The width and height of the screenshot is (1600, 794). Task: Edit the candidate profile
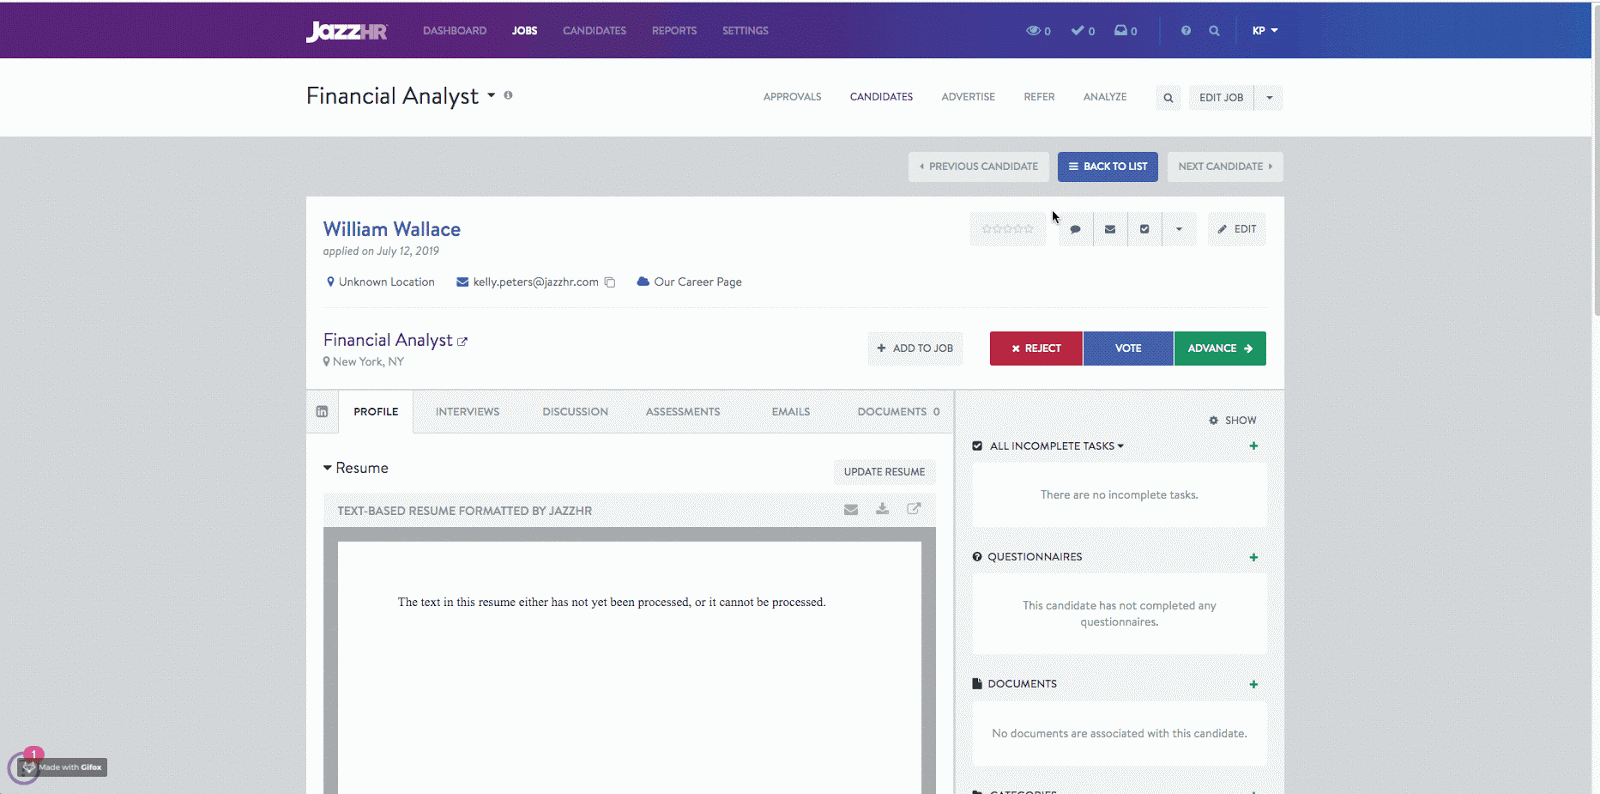[x=1237, y=229]
